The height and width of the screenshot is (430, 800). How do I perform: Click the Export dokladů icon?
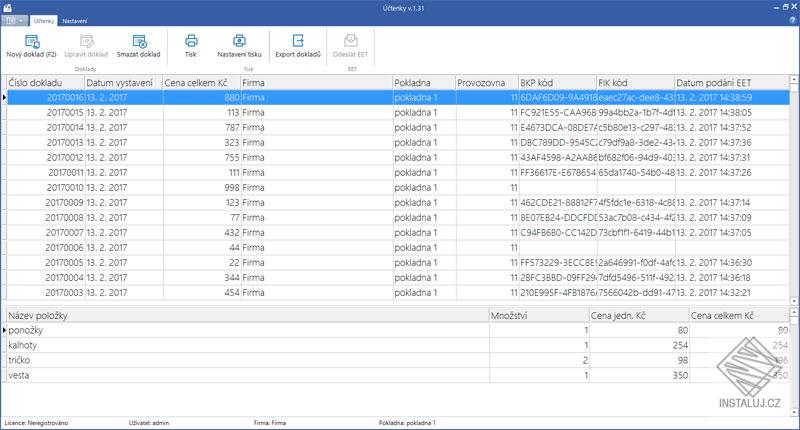(x=296, y=41)
